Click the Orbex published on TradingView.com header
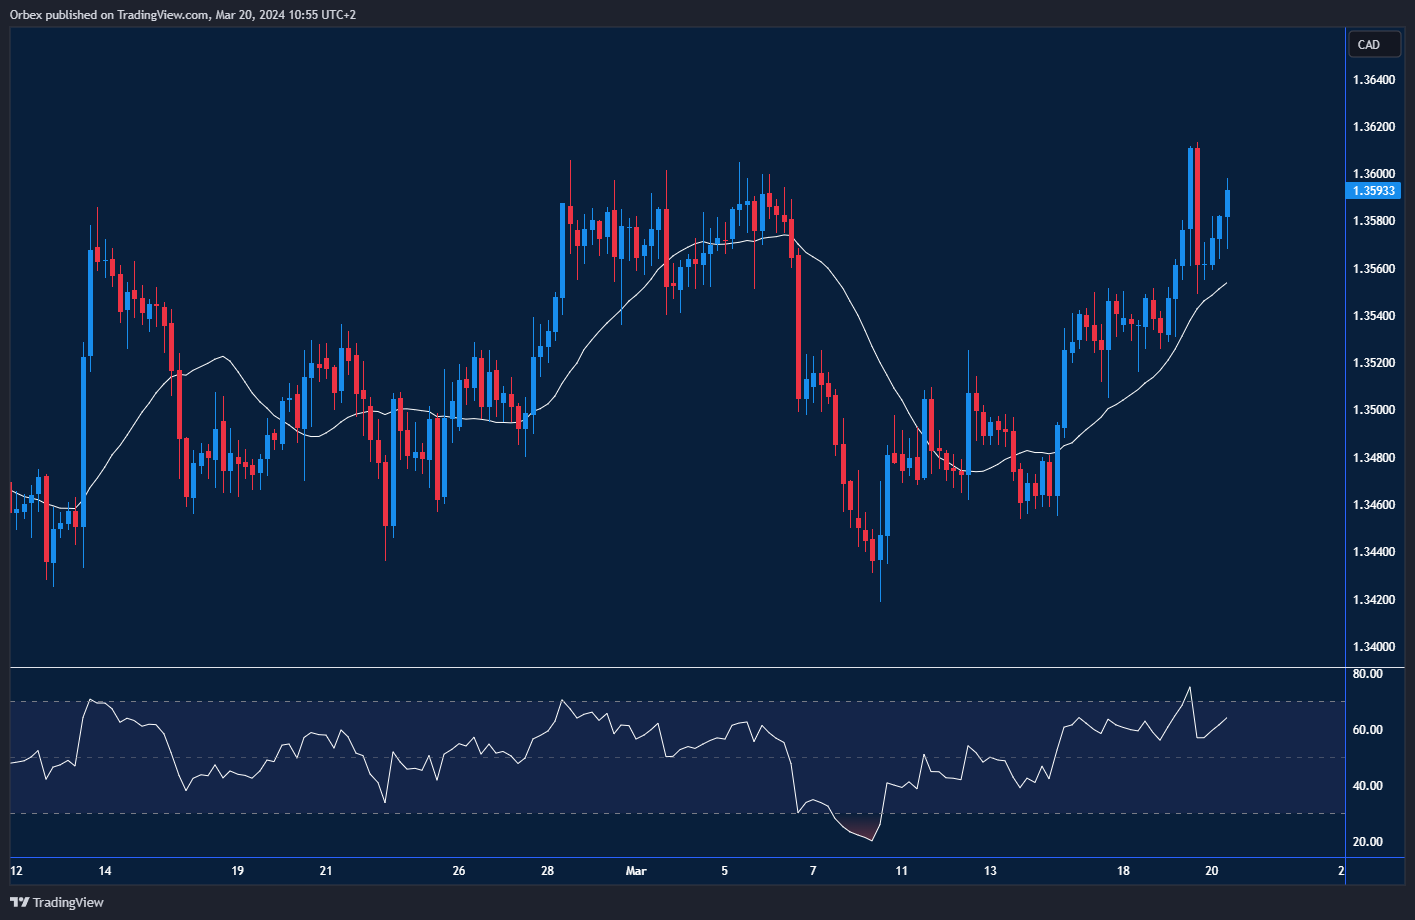The image size is (1415, 920). pos(183,14)
